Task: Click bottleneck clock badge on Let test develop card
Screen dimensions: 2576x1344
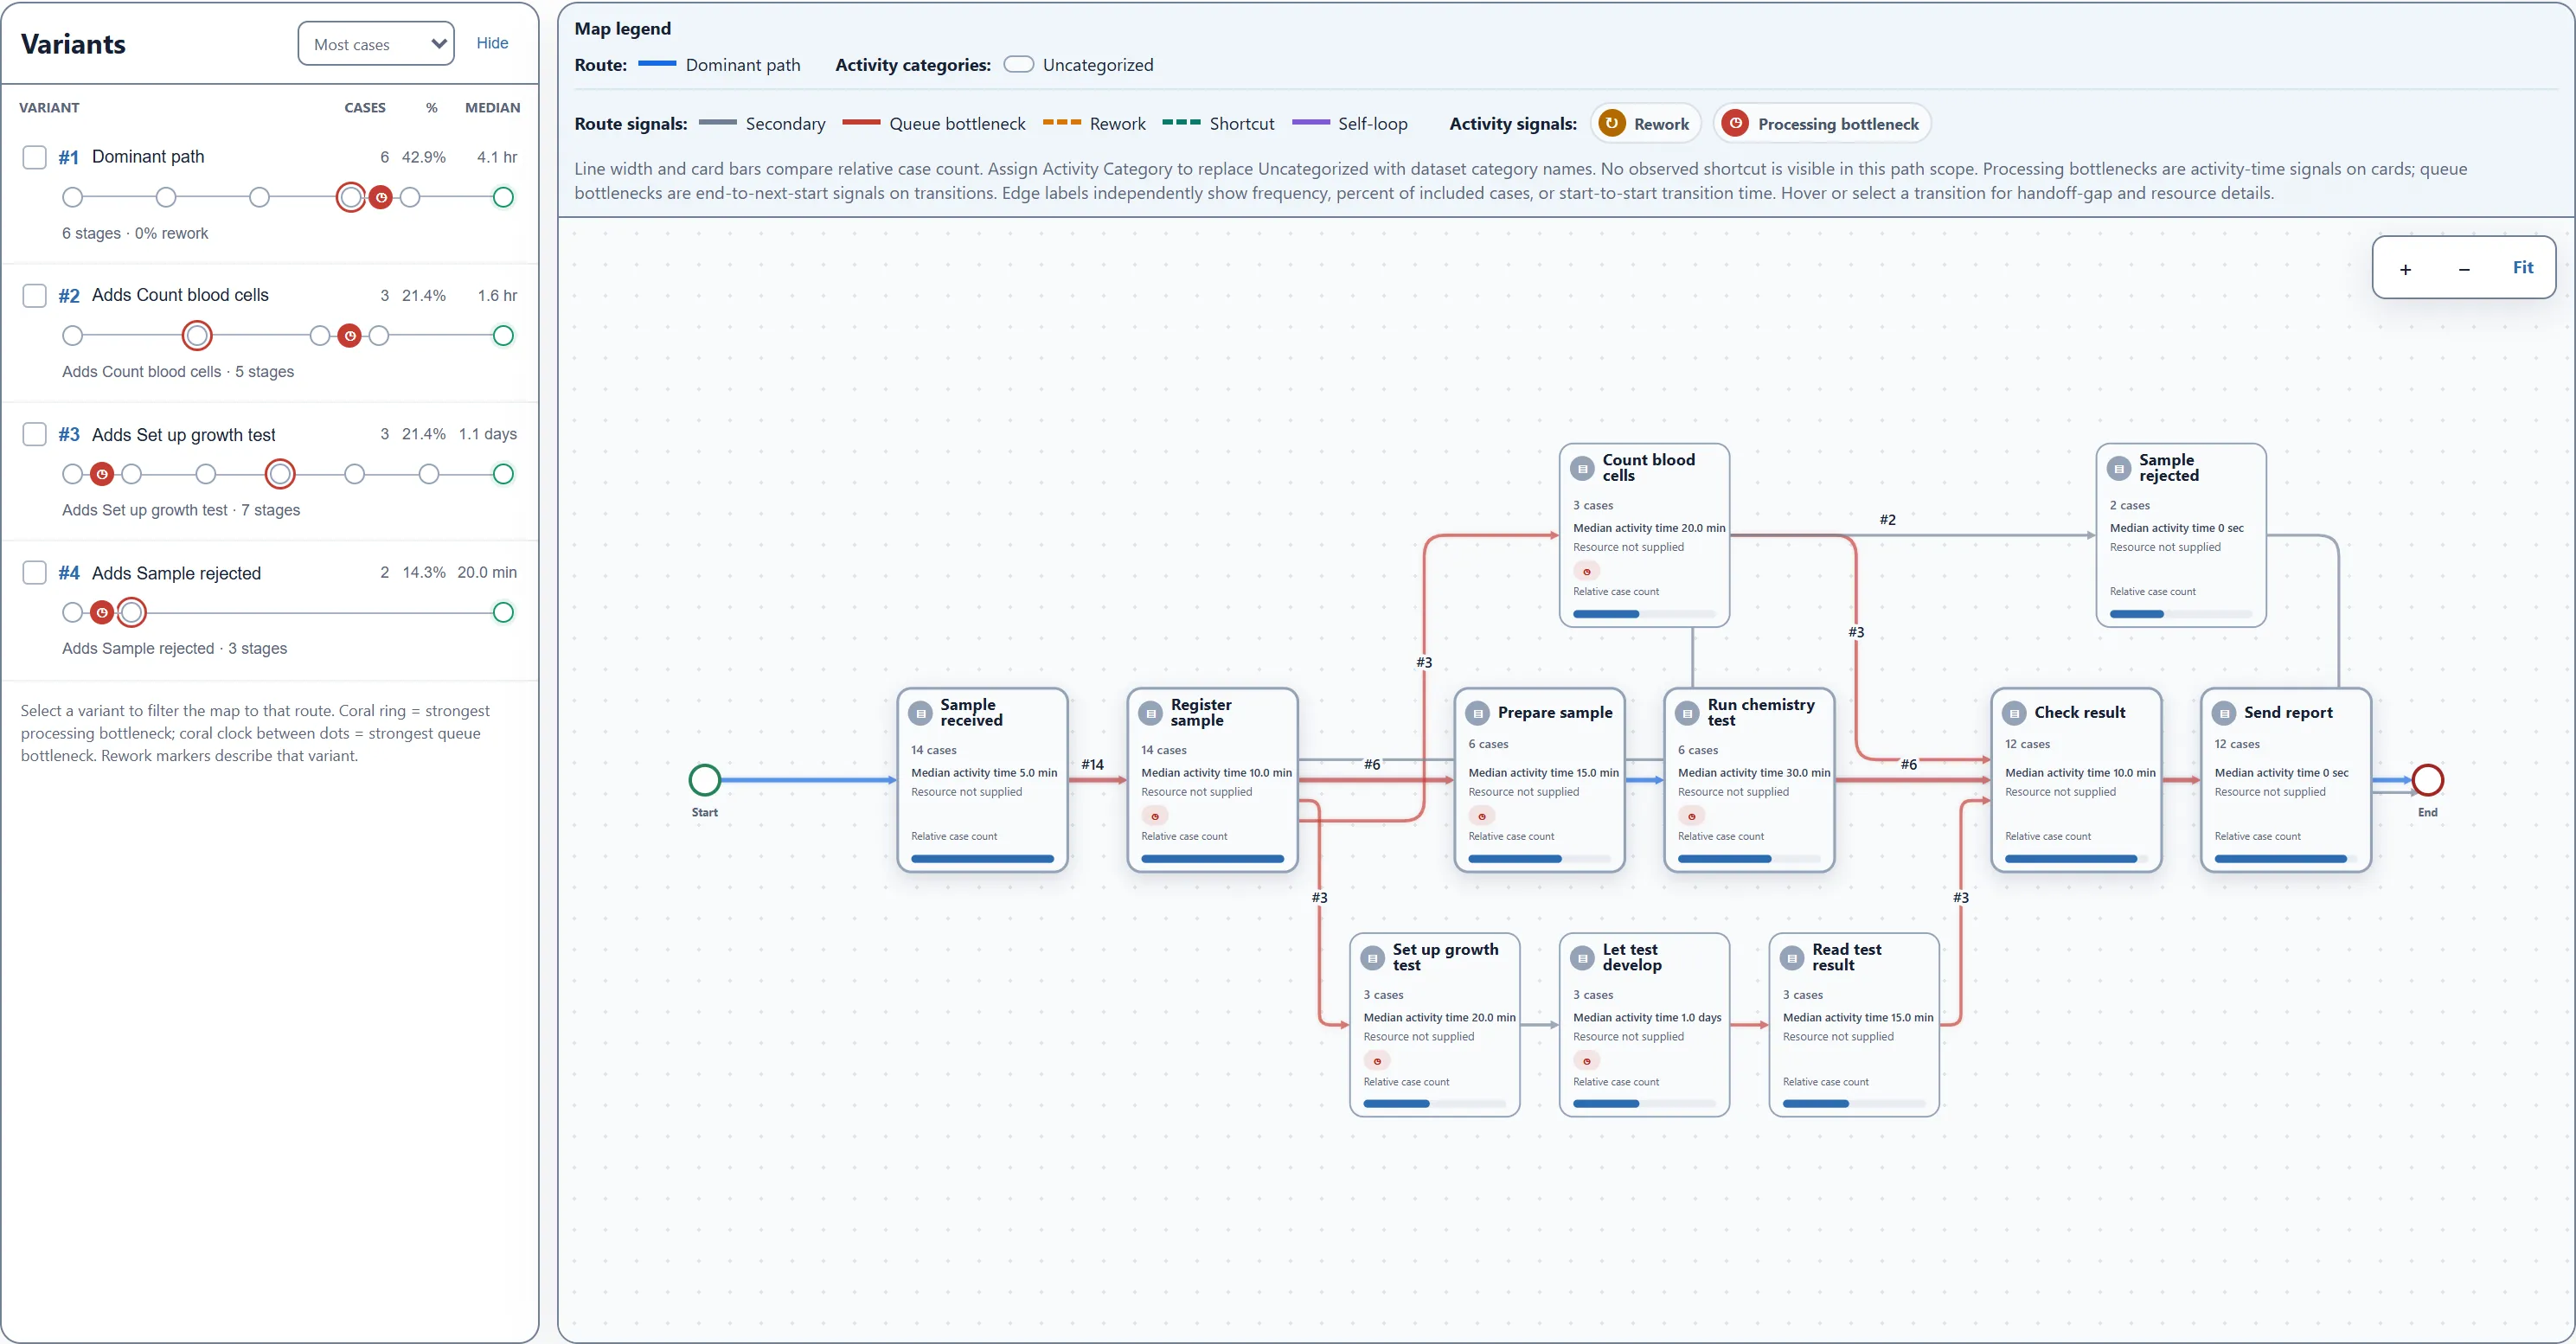Action: tap(1587, 1061)
